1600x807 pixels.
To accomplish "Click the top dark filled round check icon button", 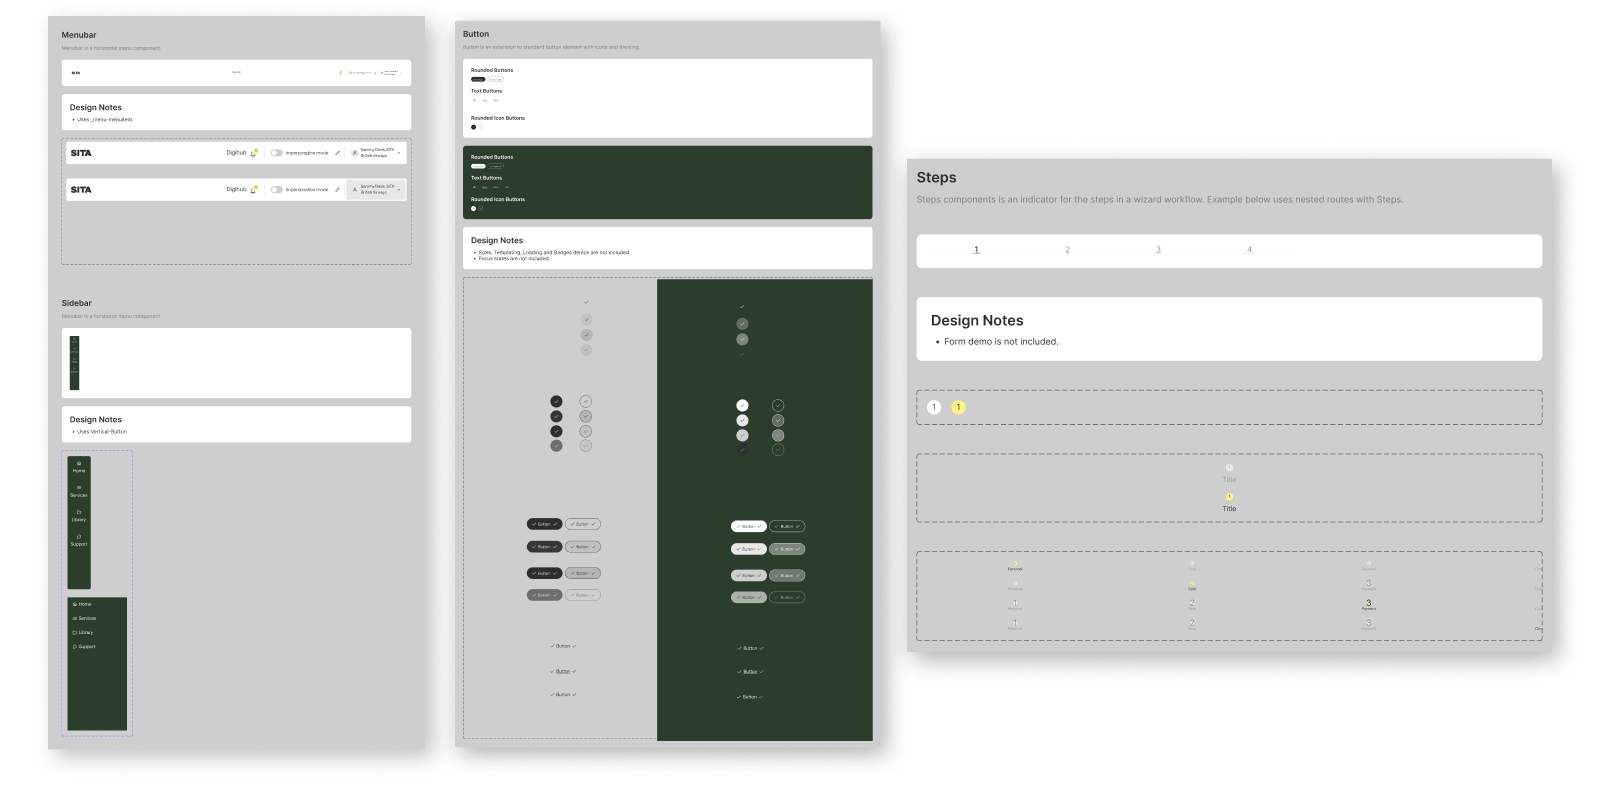I will click(556, 402).
